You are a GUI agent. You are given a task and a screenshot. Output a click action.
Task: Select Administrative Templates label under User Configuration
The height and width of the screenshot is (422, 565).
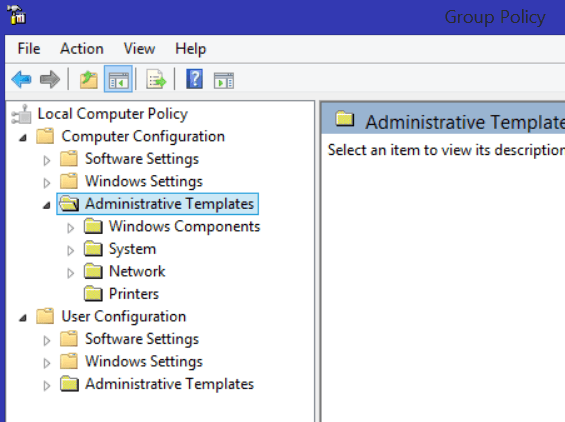pos(169,384)
